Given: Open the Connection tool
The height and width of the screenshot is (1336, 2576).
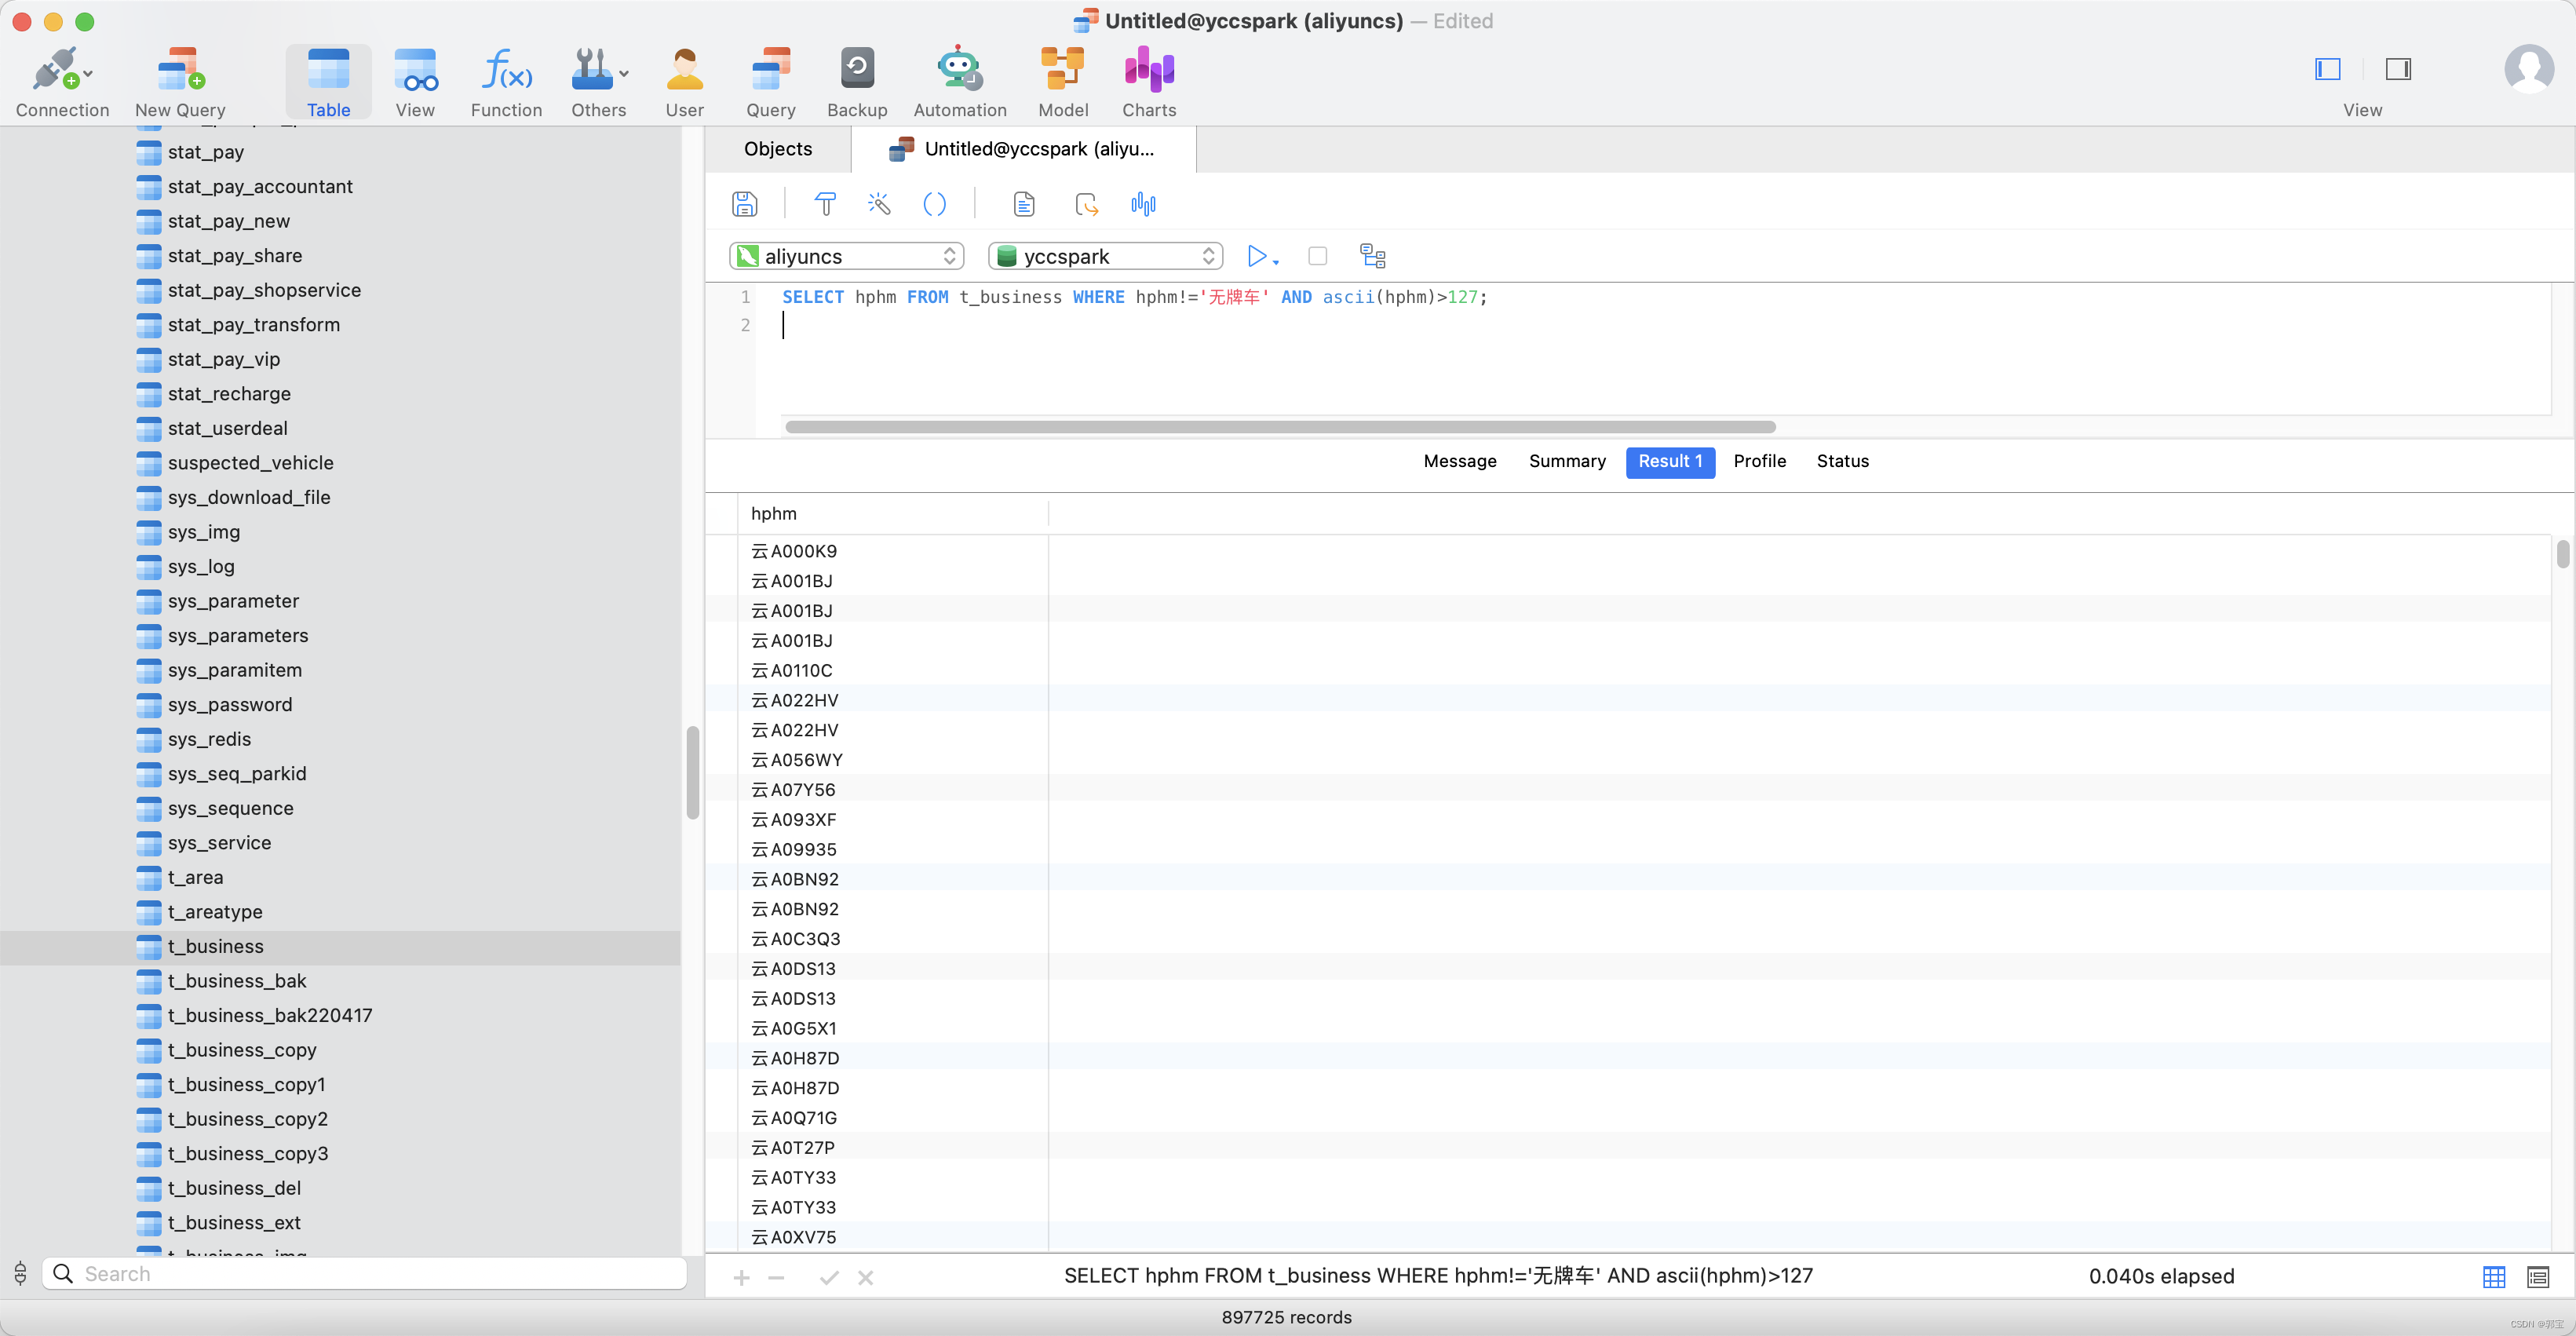Looking at the screenshot, I should [x=62, y=82].
